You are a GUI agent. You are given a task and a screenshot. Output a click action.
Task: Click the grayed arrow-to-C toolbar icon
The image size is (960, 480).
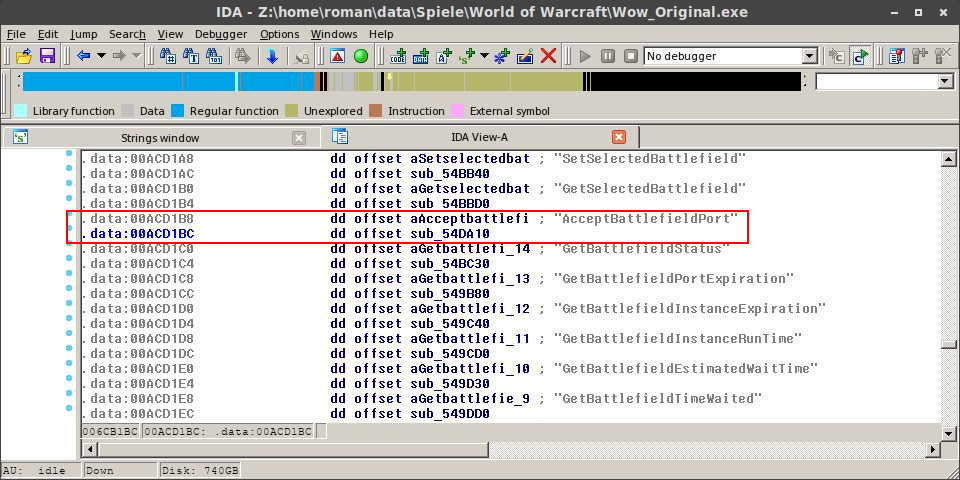point(837,56)
